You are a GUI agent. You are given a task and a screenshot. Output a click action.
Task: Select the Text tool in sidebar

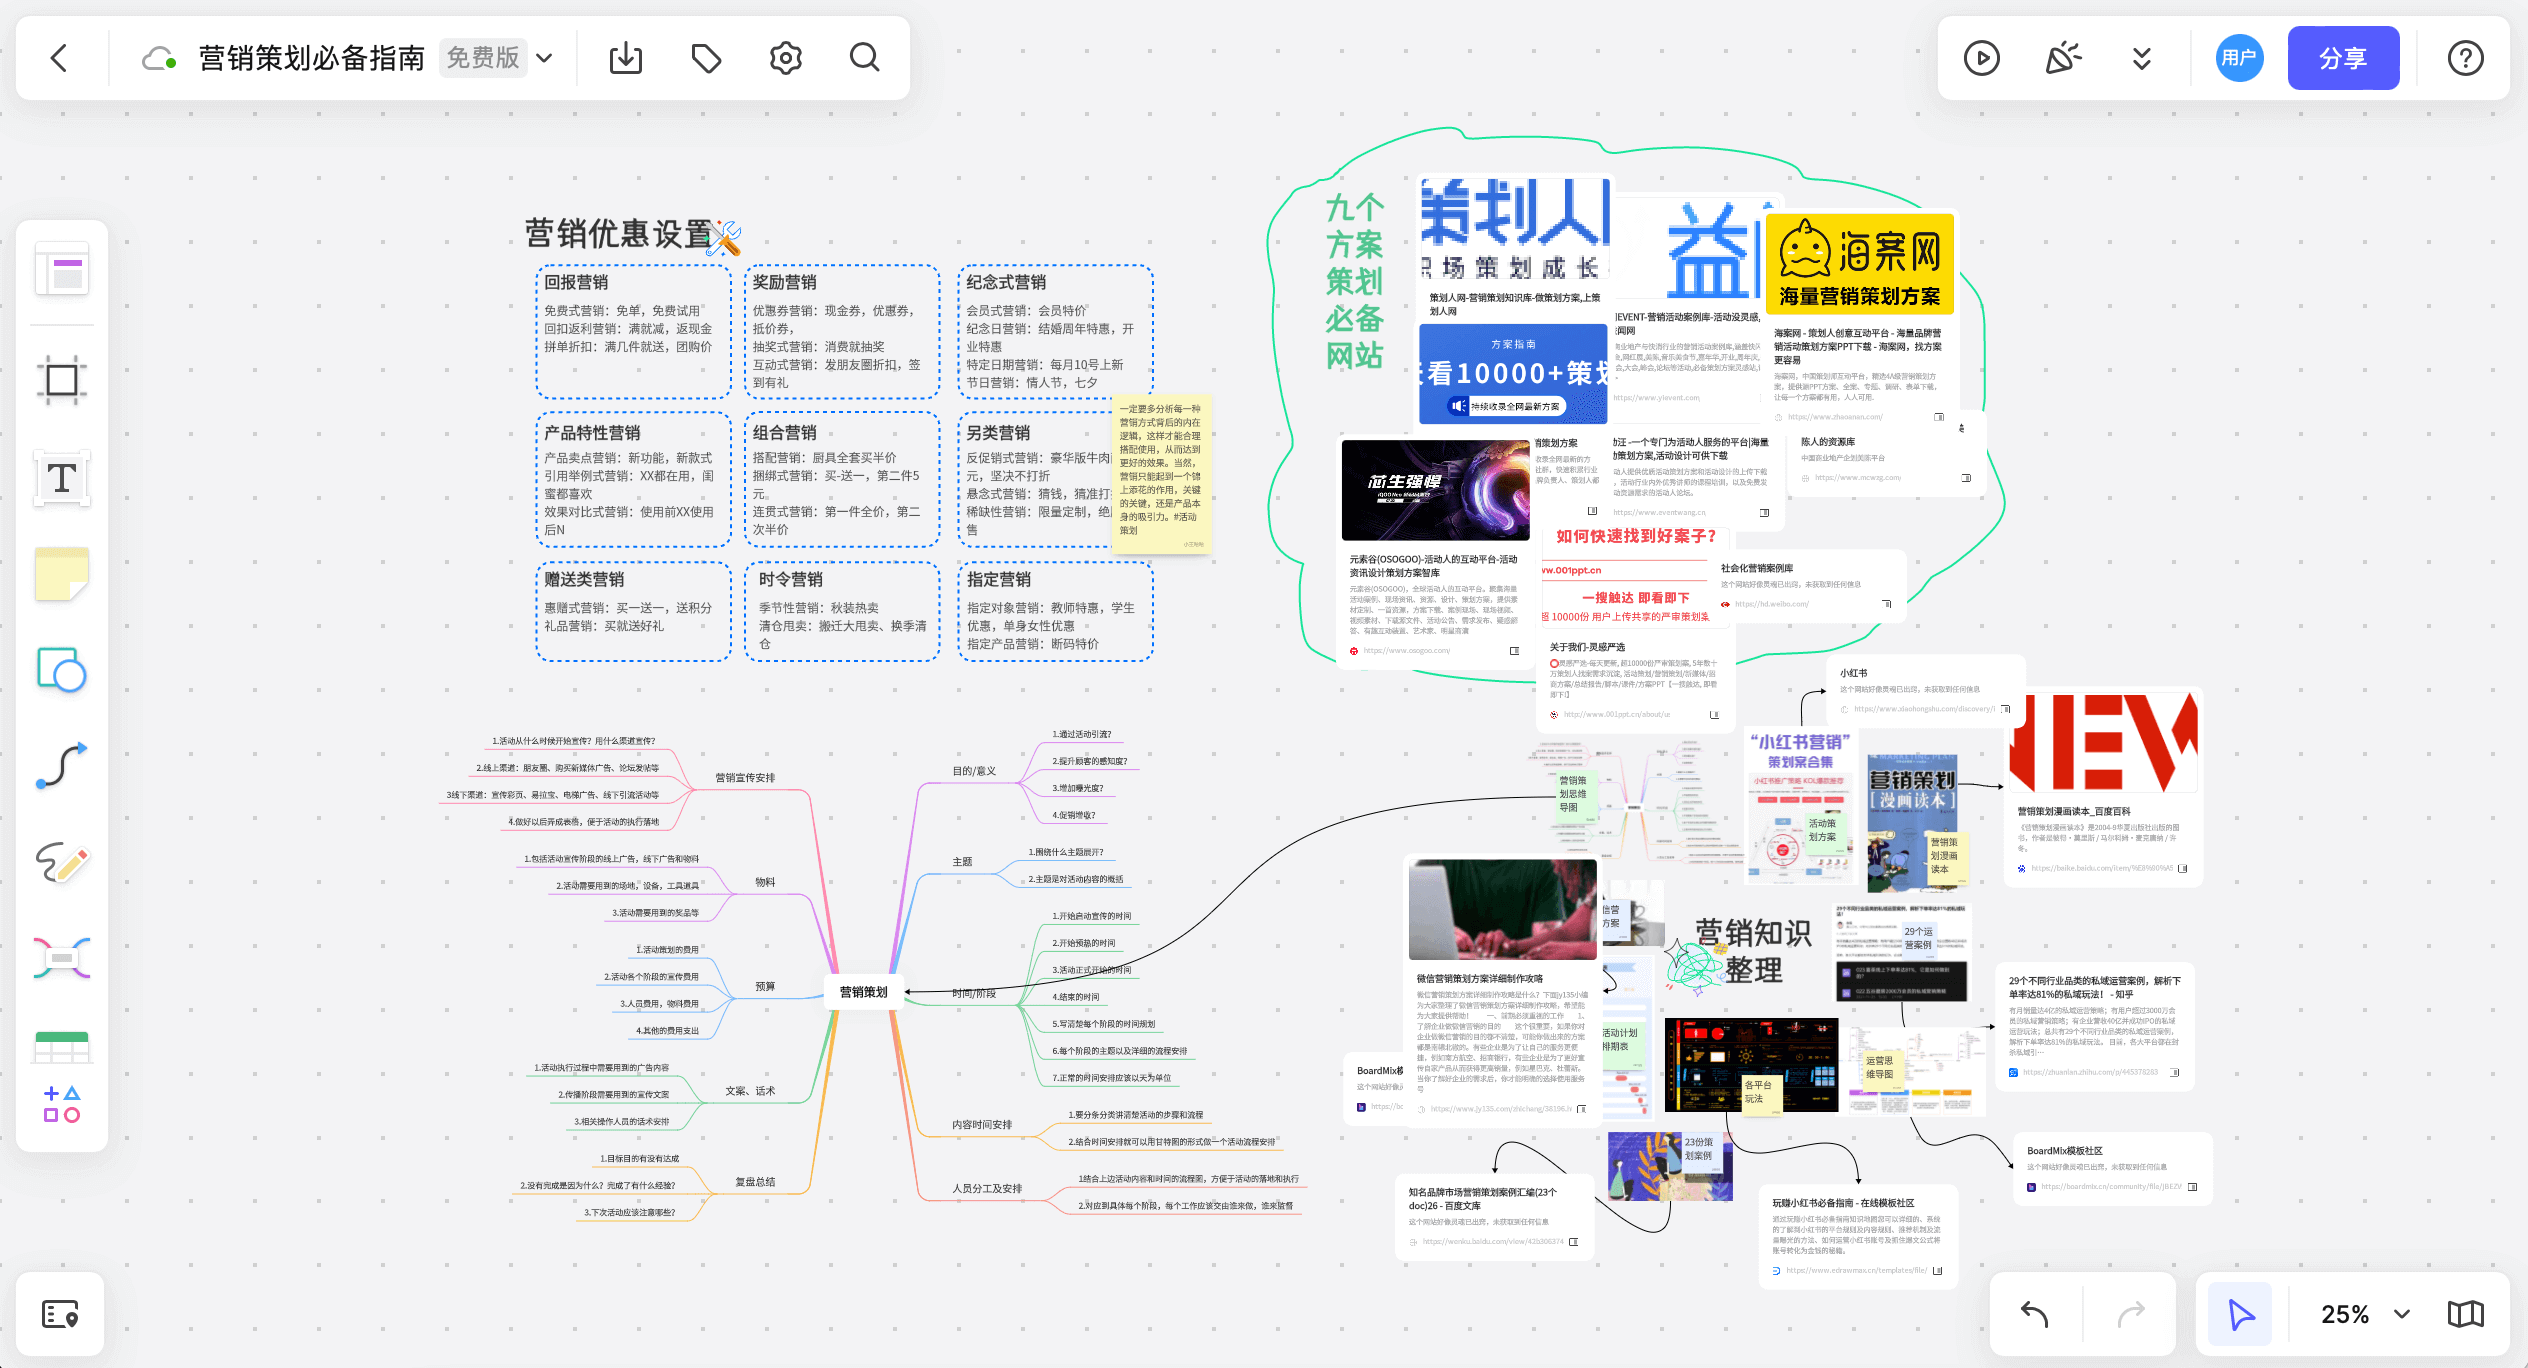pyautogui.click(x=62, y=478)
